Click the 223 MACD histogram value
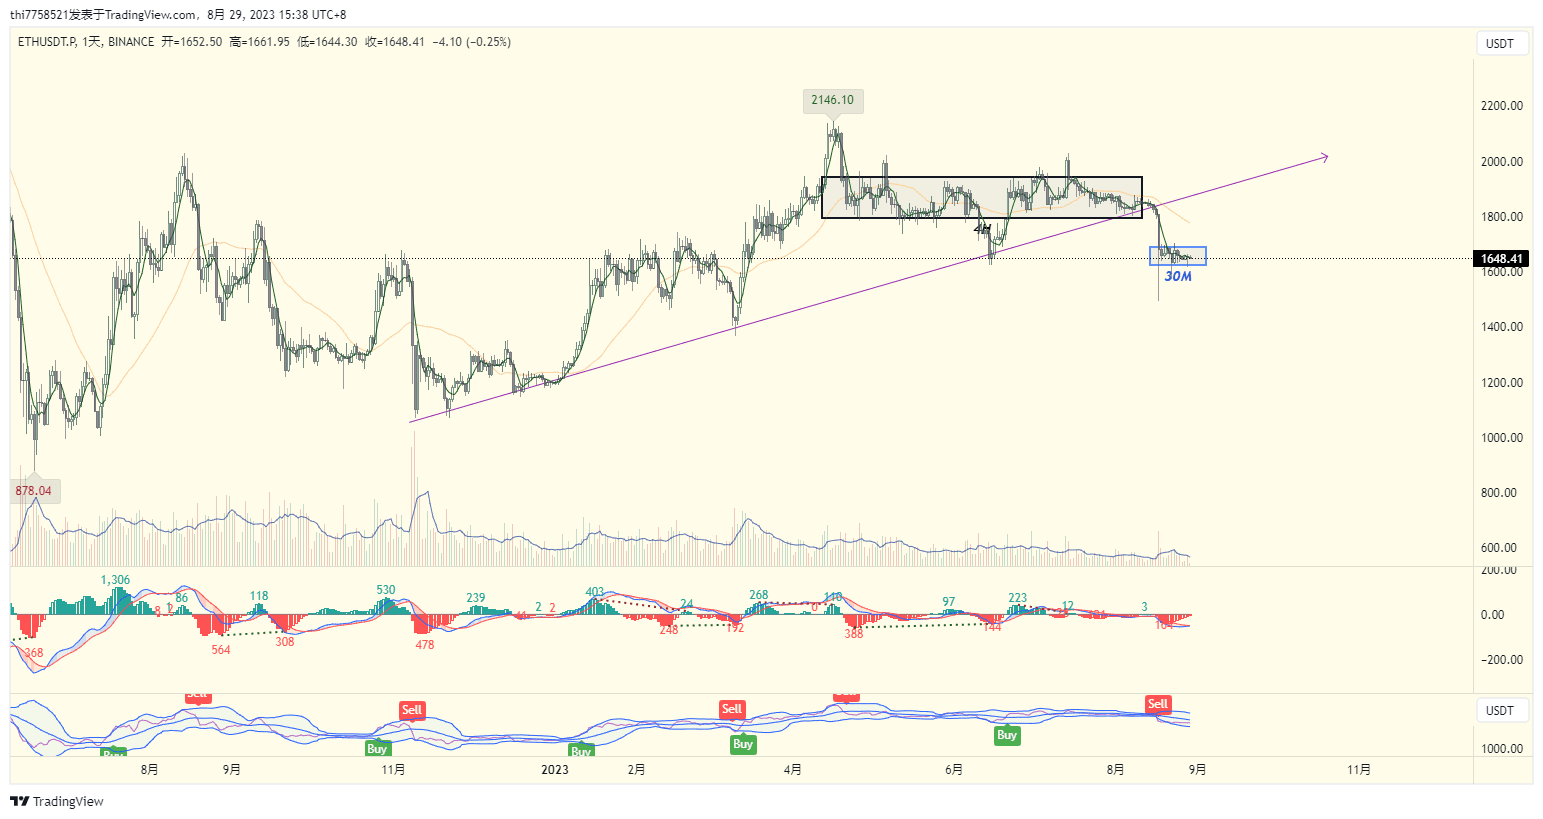This screenshot has height=819, width=1543. tap(1018, 598)
